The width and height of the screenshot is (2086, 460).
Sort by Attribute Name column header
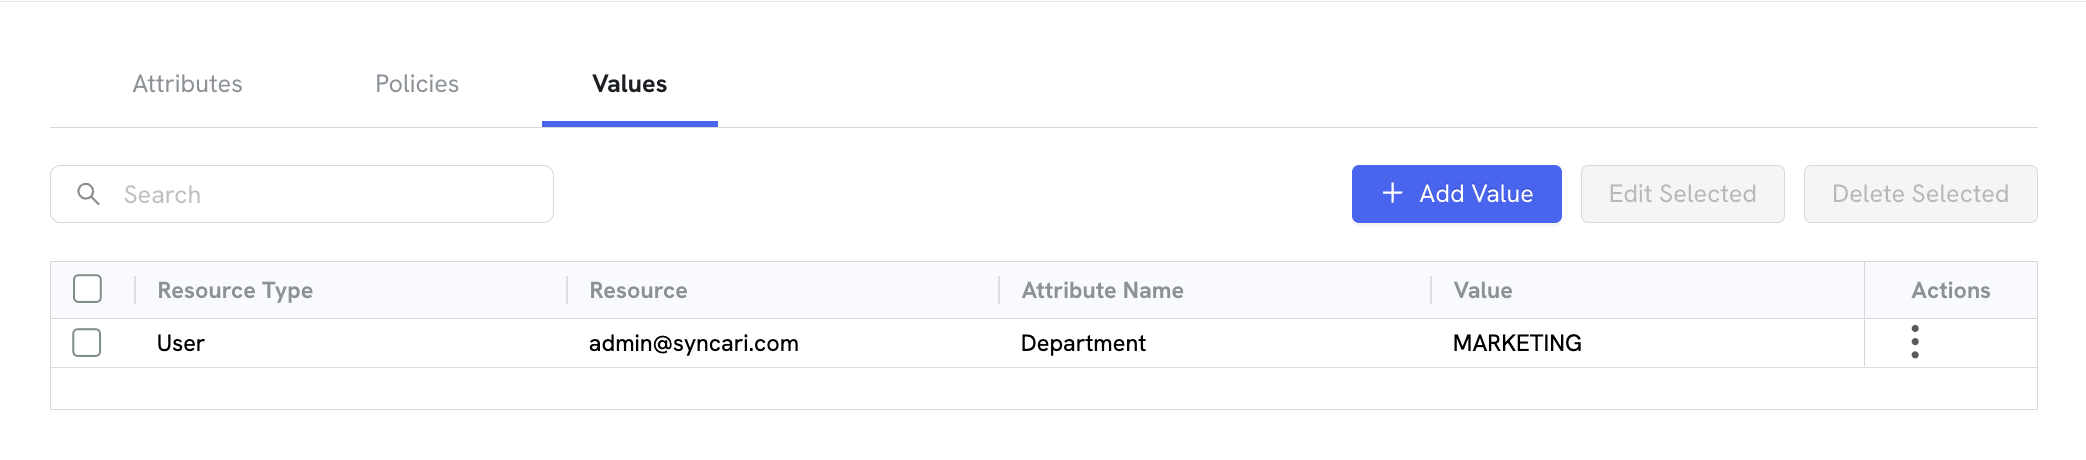click(1102, 290)
